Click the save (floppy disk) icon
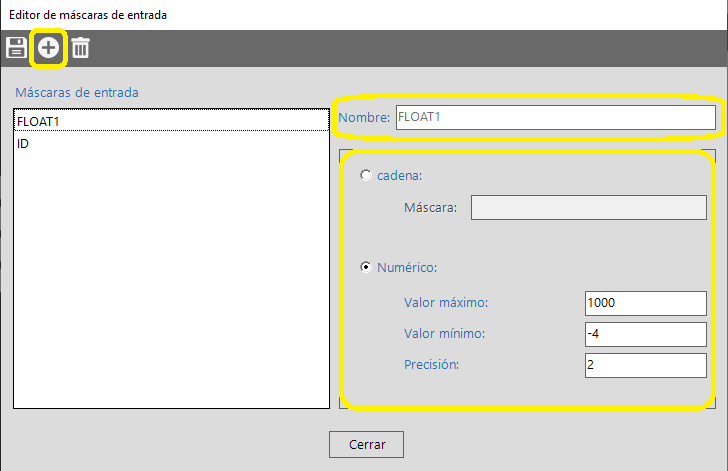The image size is (728, 471). tap(17, 47)
